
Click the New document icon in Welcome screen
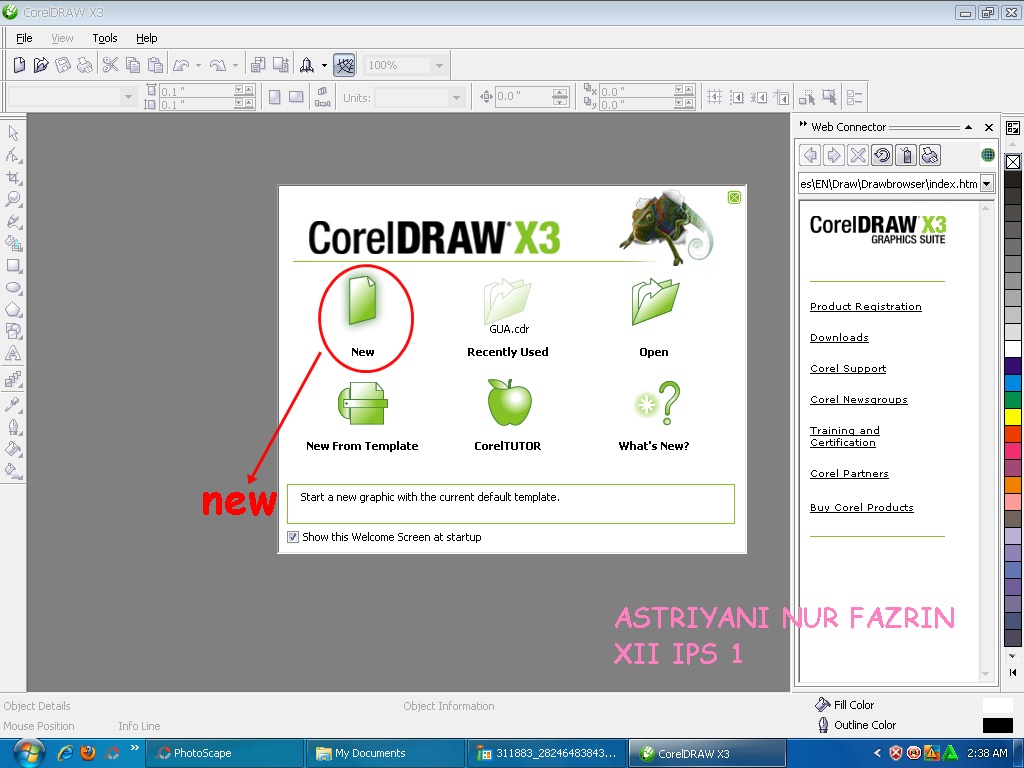362,300
